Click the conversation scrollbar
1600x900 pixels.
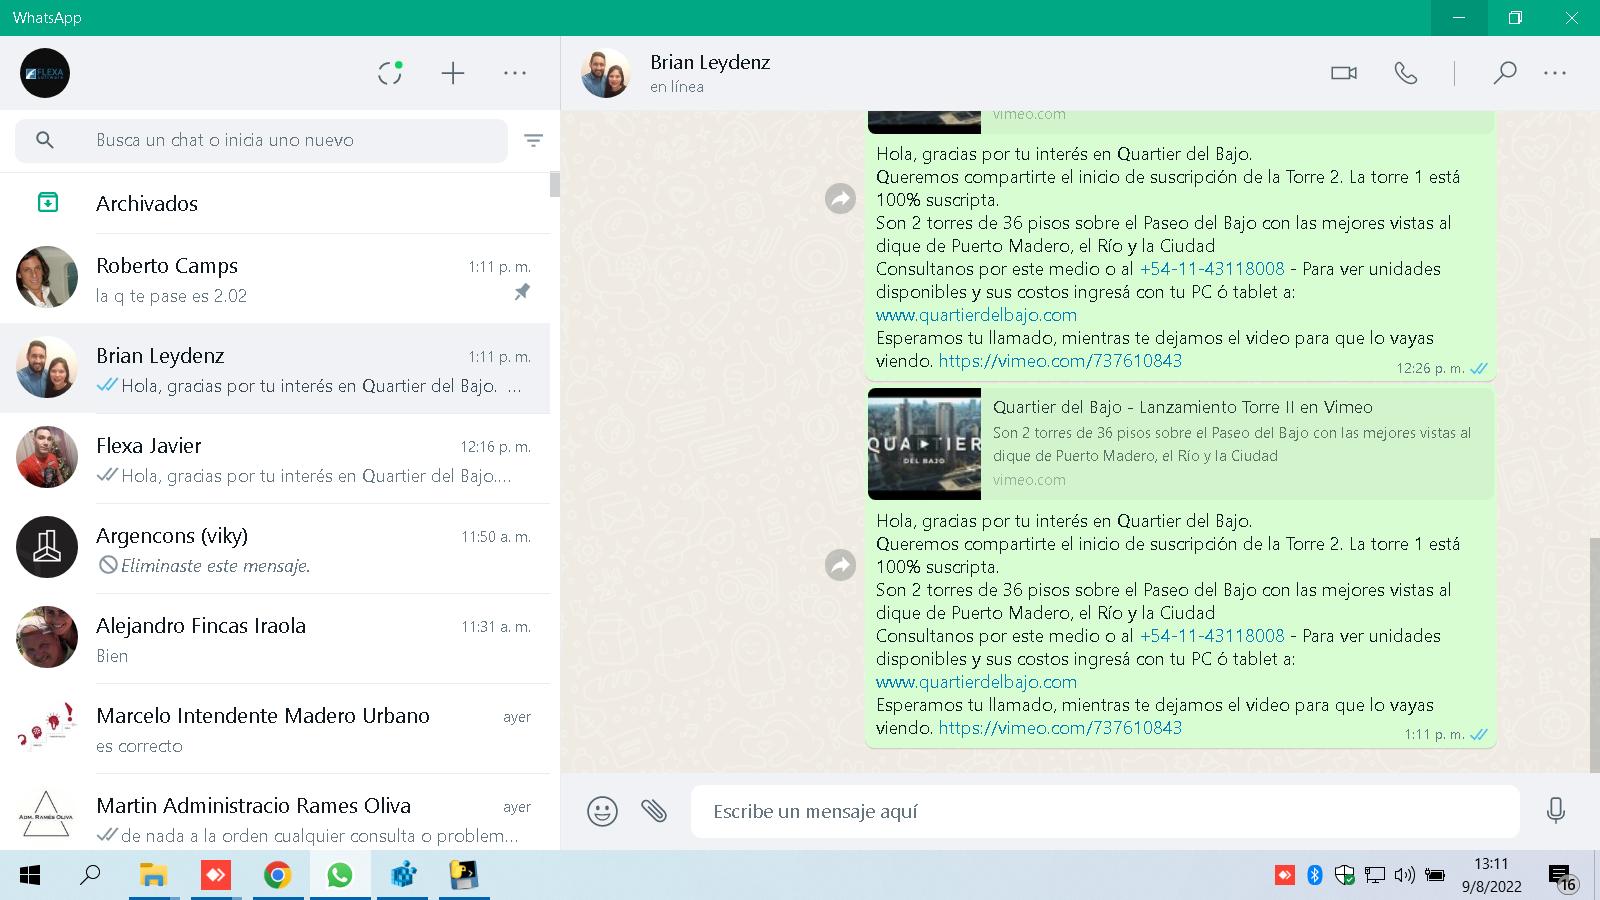1594,655
